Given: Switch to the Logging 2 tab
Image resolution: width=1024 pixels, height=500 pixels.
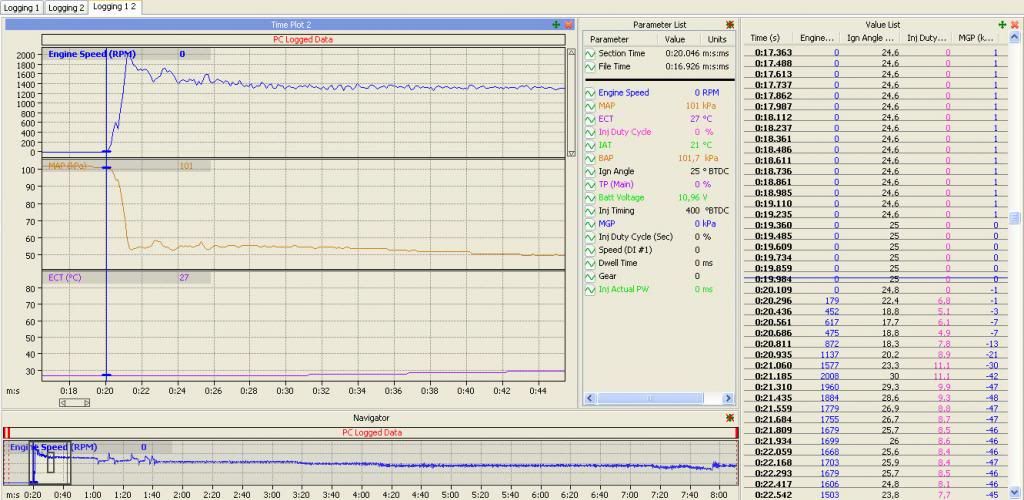Looking at the screenshot, I should 67,8.
